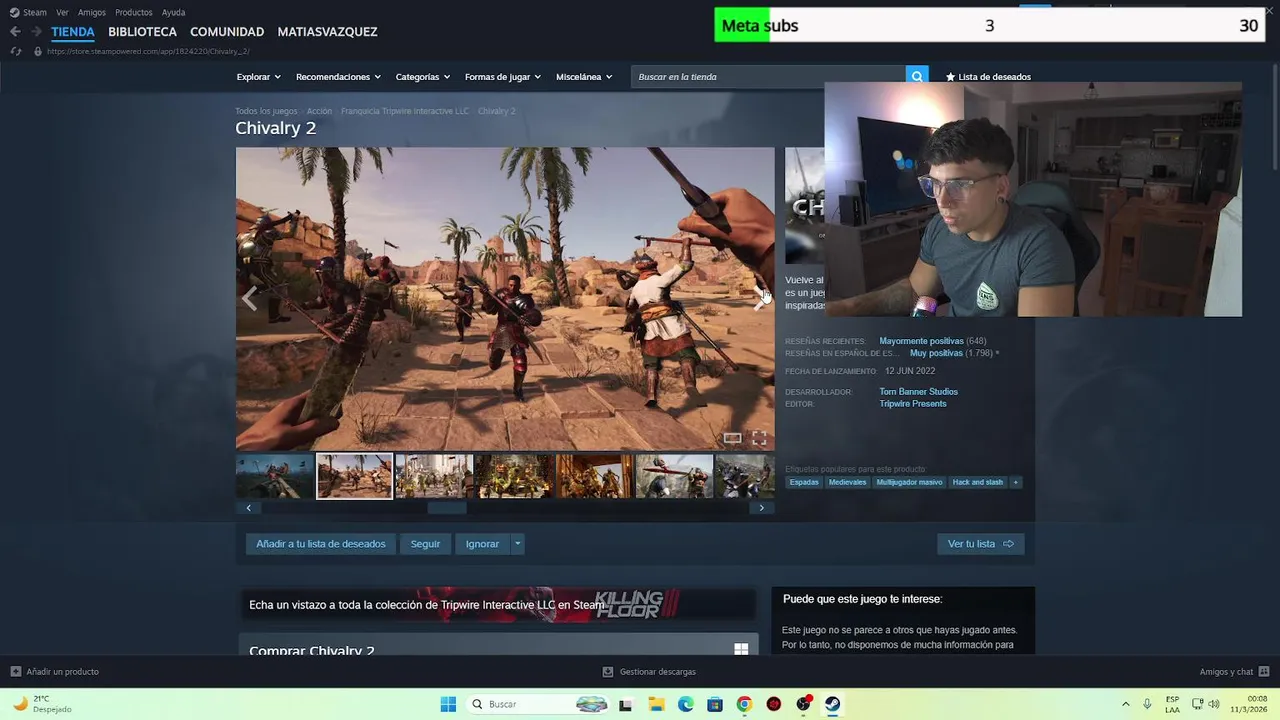Click Añadir a tu lista de deseados

320,544
